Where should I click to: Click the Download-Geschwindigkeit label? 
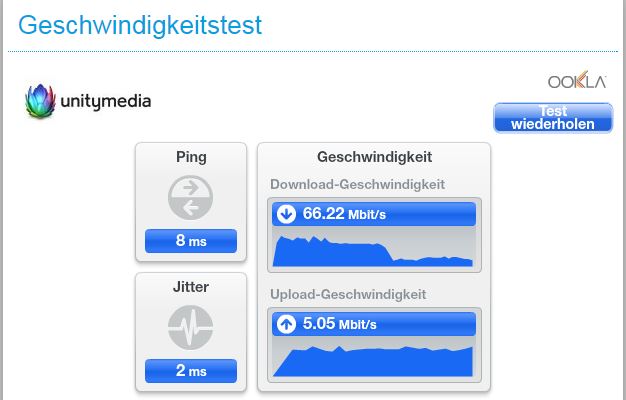tap(358, 184)
